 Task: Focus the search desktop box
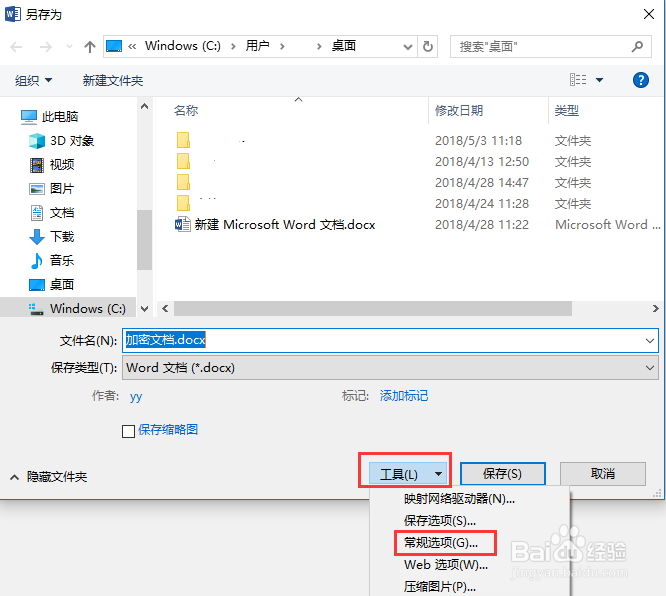550,46
